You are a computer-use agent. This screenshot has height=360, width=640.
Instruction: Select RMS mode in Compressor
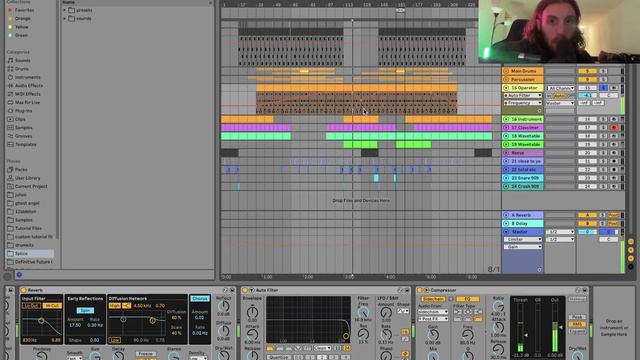pos(577,324)
